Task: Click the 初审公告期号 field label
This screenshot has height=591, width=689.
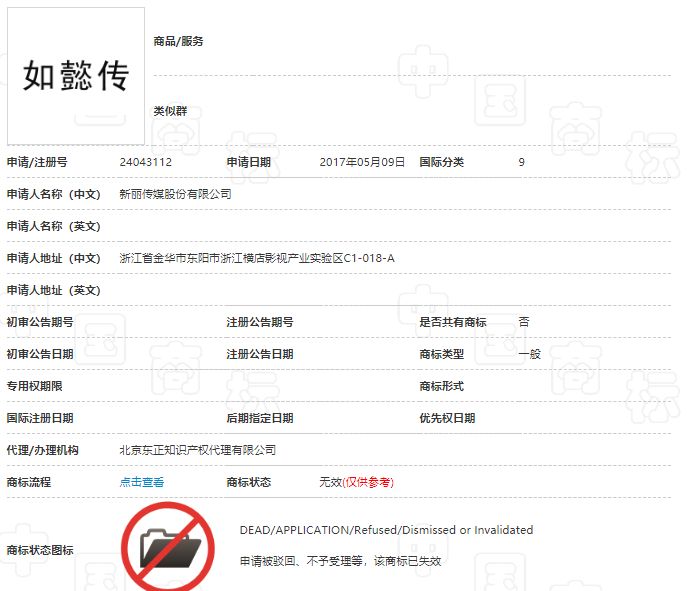Action: (40, 322)
